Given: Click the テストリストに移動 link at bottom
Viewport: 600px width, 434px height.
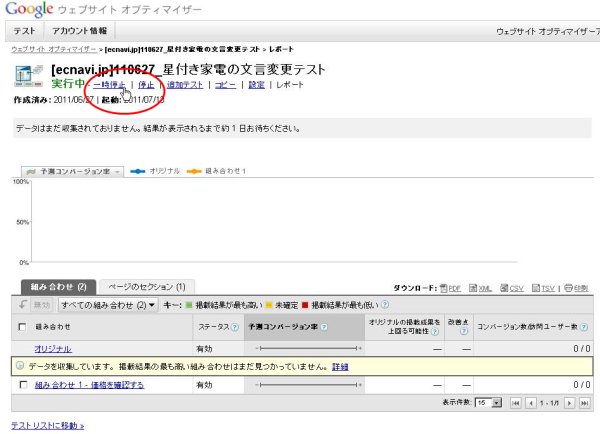Looking at the screenshot, I should (x=47, y=425).
